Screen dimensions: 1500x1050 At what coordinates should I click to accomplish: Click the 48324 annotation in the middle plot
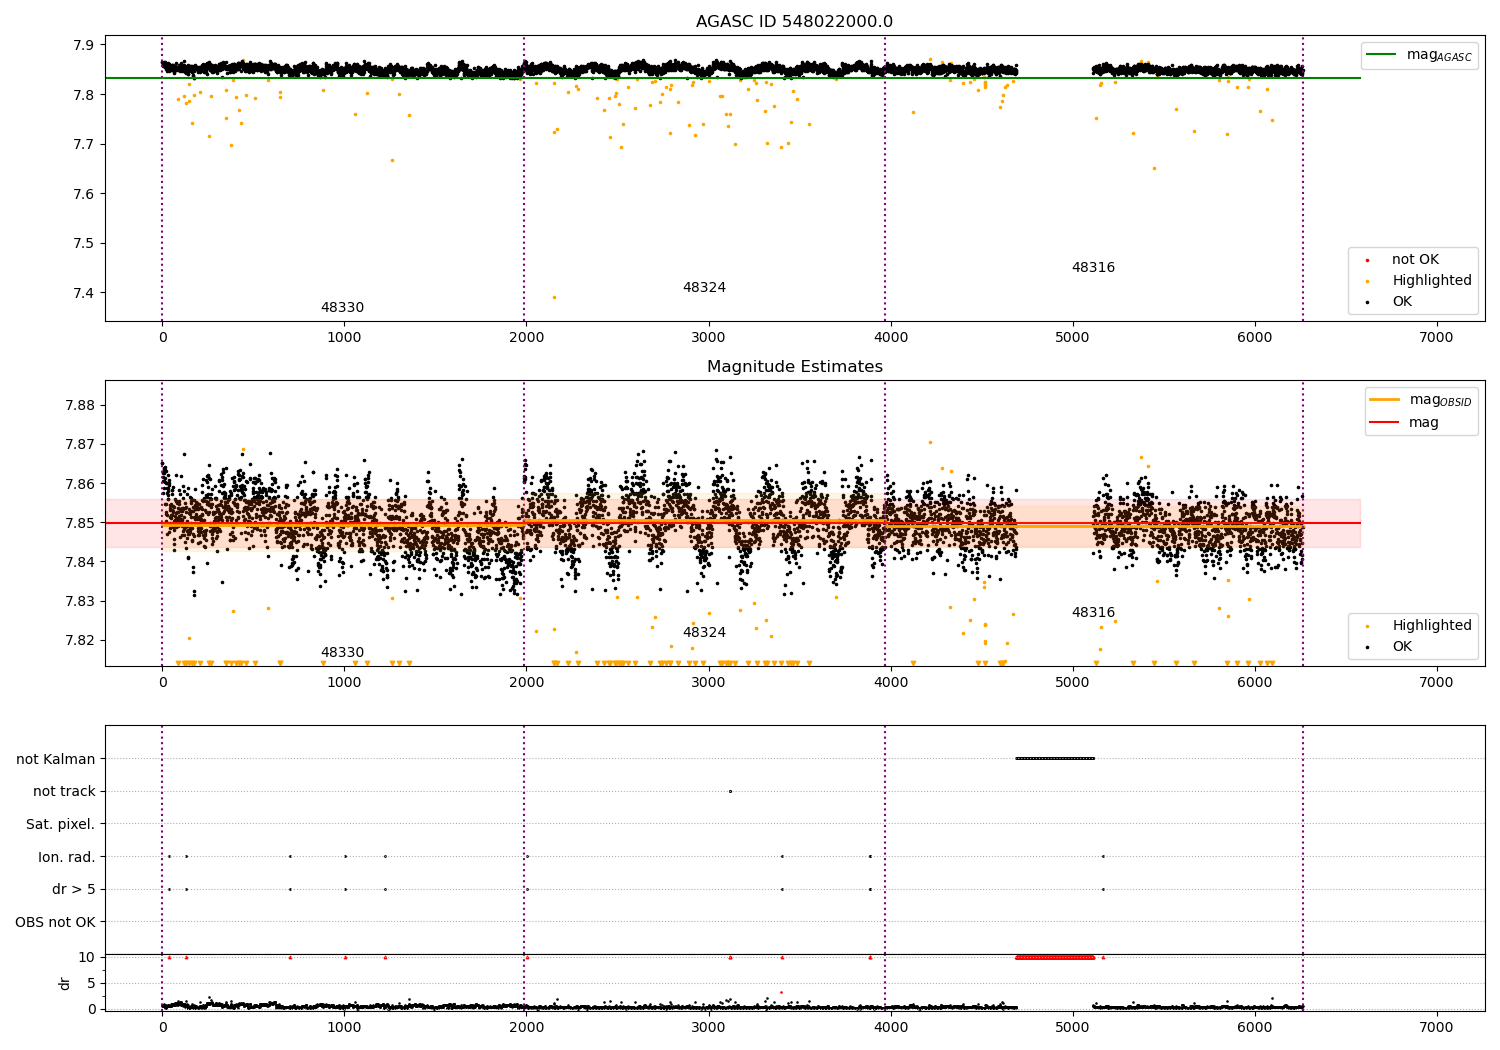704,633
